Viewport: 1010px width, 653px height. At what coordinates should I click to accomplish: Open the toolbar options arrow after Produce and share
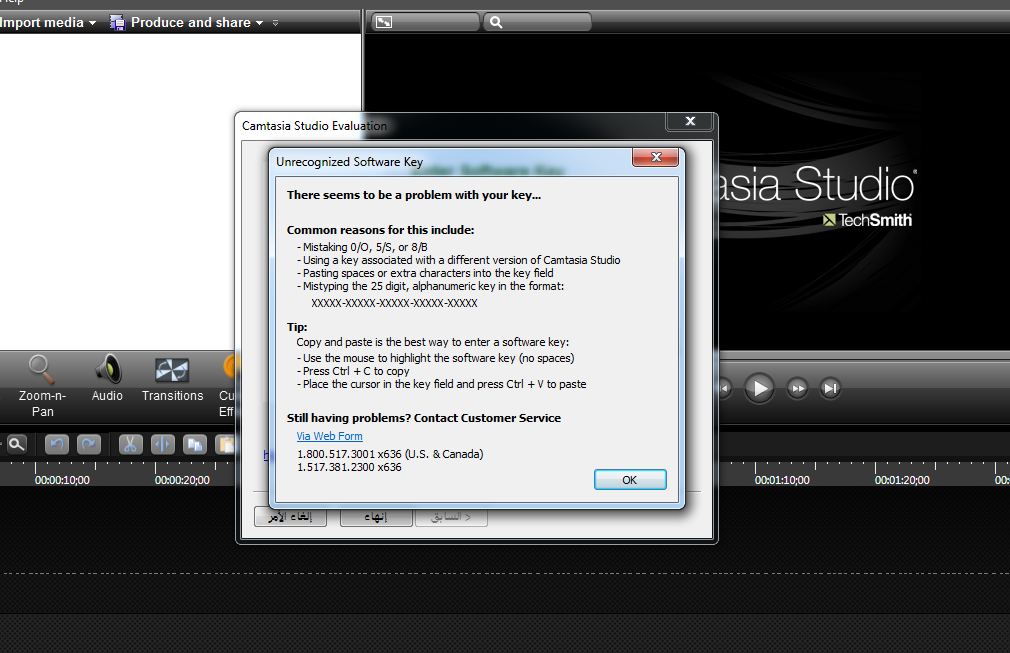276,23
